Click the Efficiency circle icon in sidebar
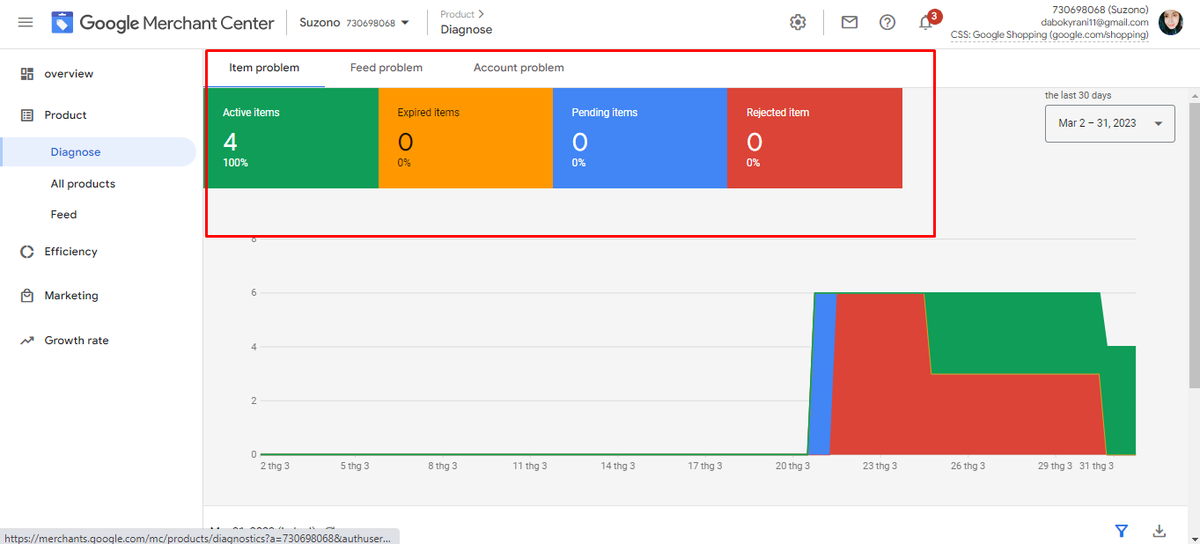The image size is (1200, 544). pos(27,252)
